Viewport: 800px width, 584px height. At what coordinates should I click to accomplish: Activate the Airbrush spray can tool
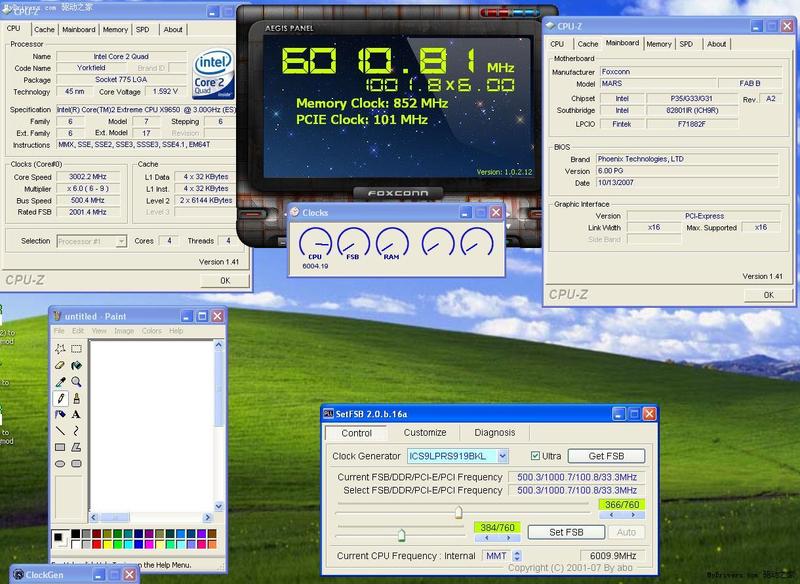point(60,414)
